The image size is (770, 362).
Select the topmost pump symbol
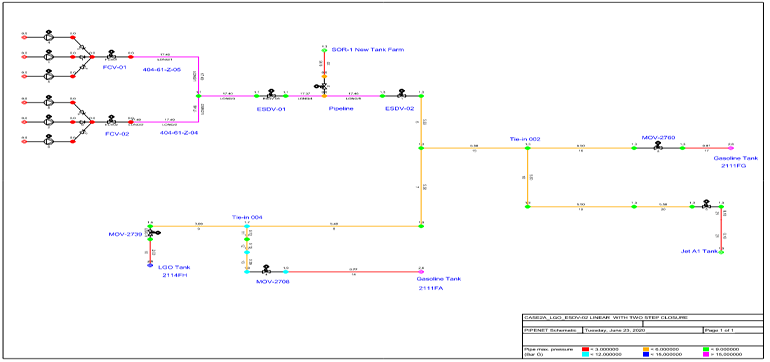point(48,36)
